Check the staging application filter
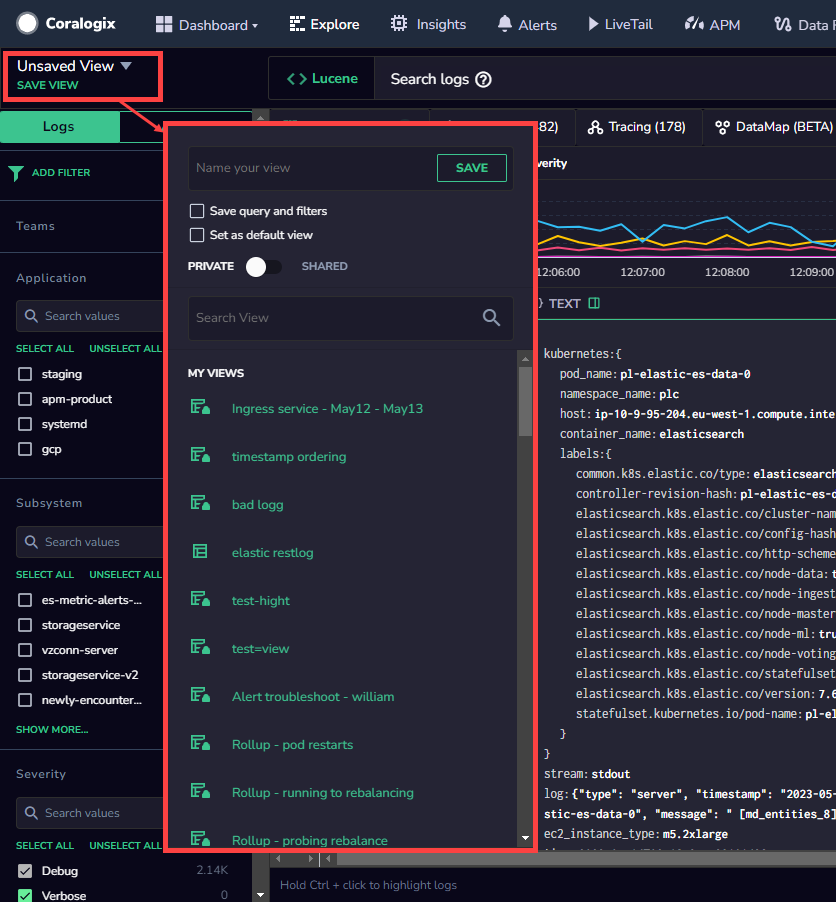The image size is (836, 902). [x=25, y=374]
